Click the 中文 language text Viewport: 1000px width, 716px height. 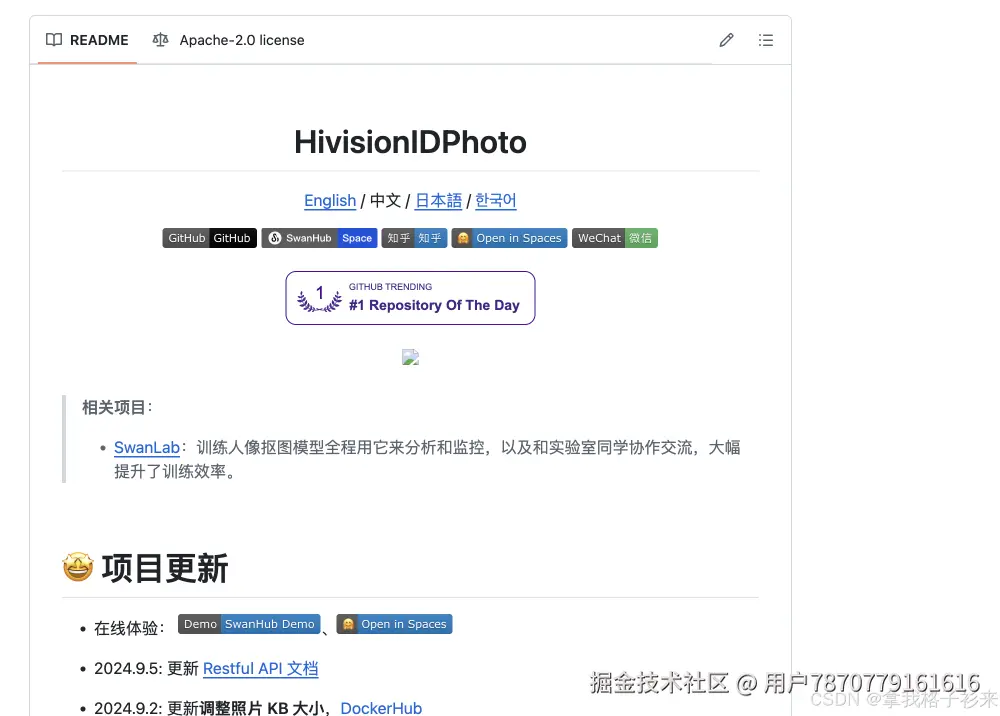click(x=385, y=201)
